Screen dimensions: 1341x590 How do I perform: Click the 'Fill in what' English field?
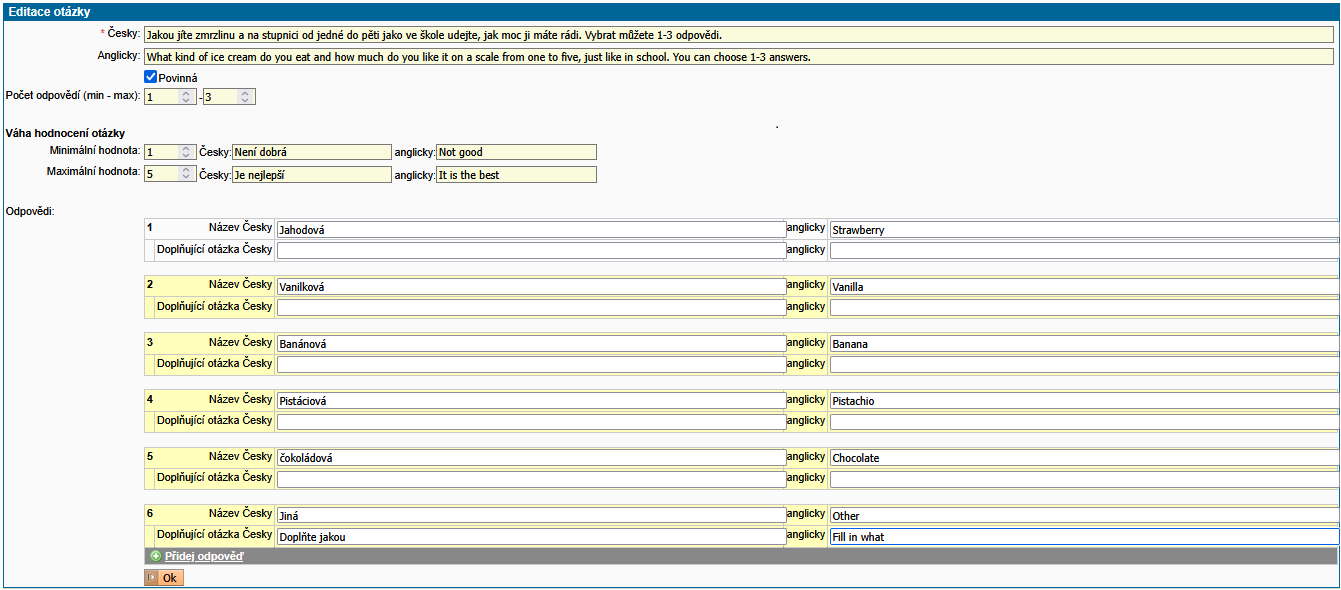1084,537
